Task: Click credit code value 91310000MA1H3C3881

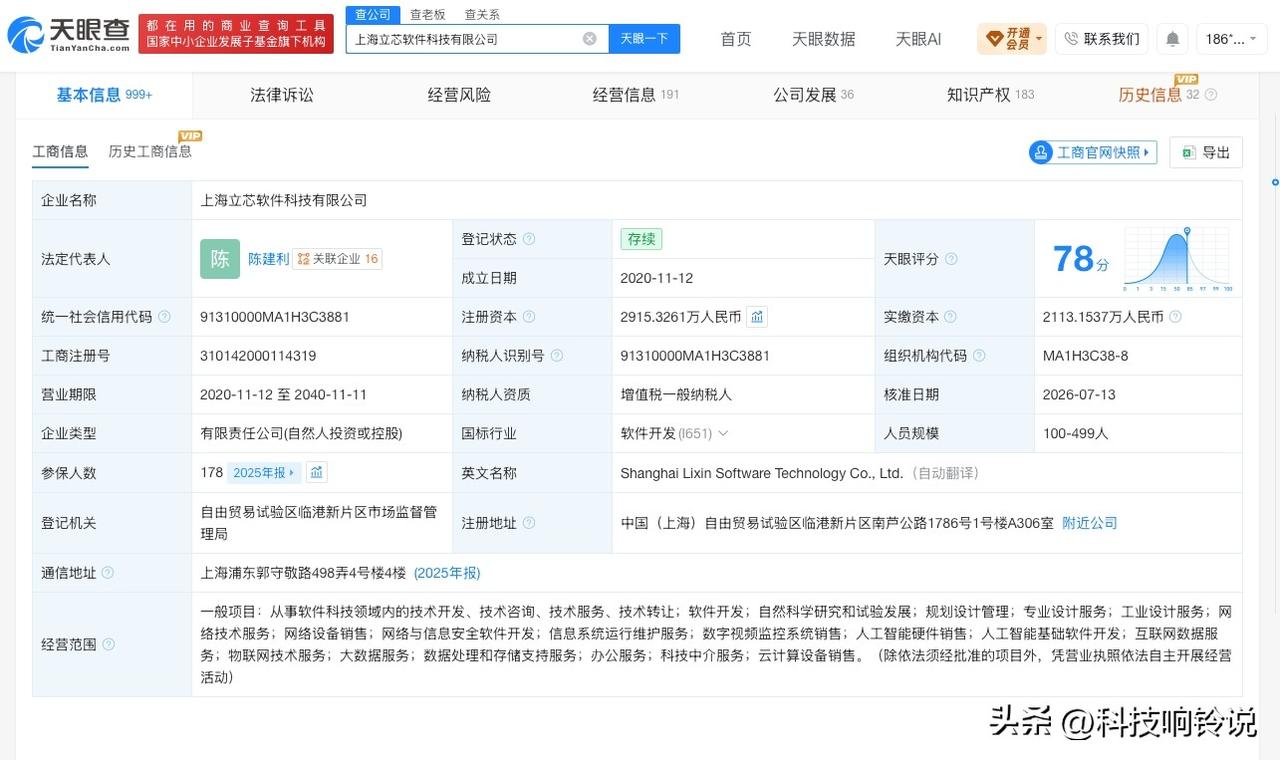Action: click(x=275, y=317)
